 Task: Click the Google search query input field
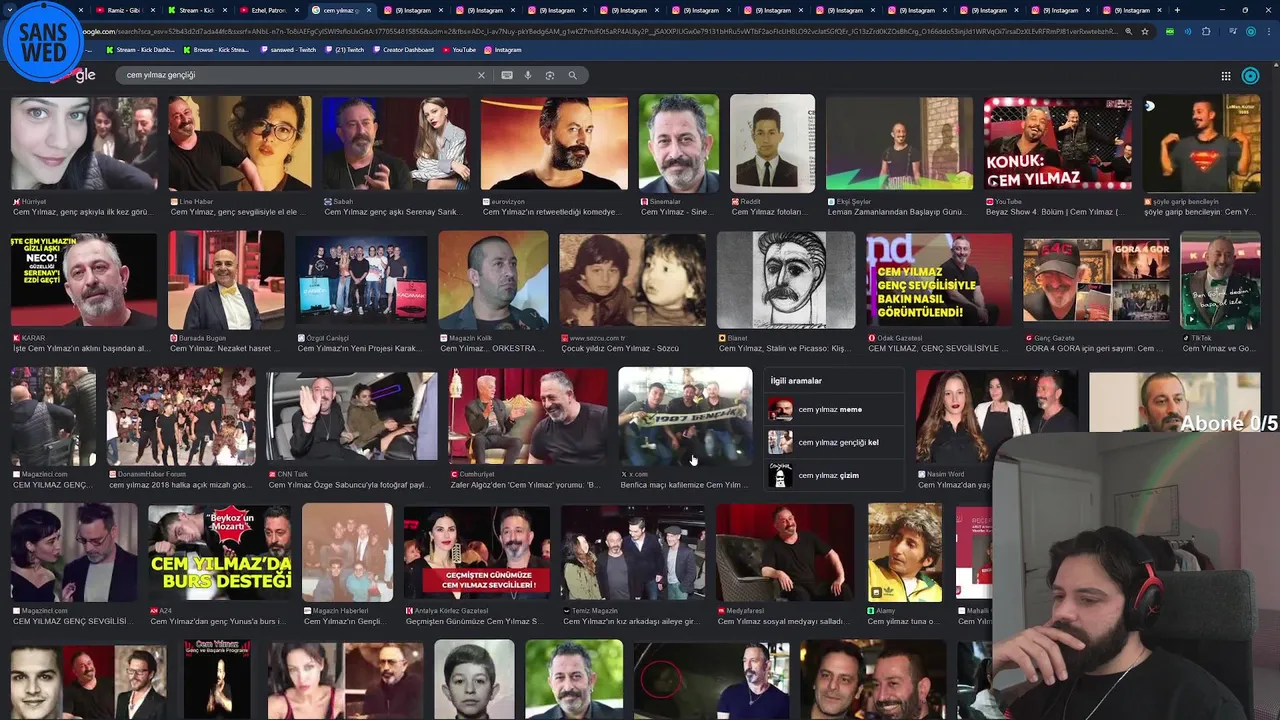tap(295, 75)
